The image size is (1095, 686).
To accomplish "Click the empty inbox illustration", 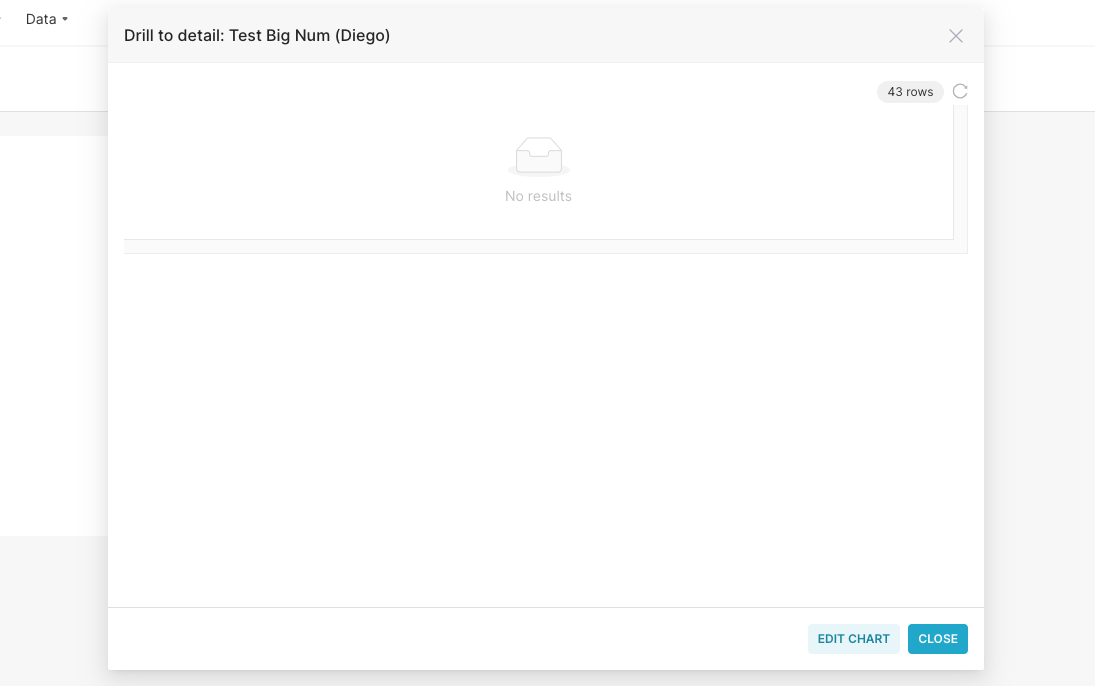I will 538,156.
